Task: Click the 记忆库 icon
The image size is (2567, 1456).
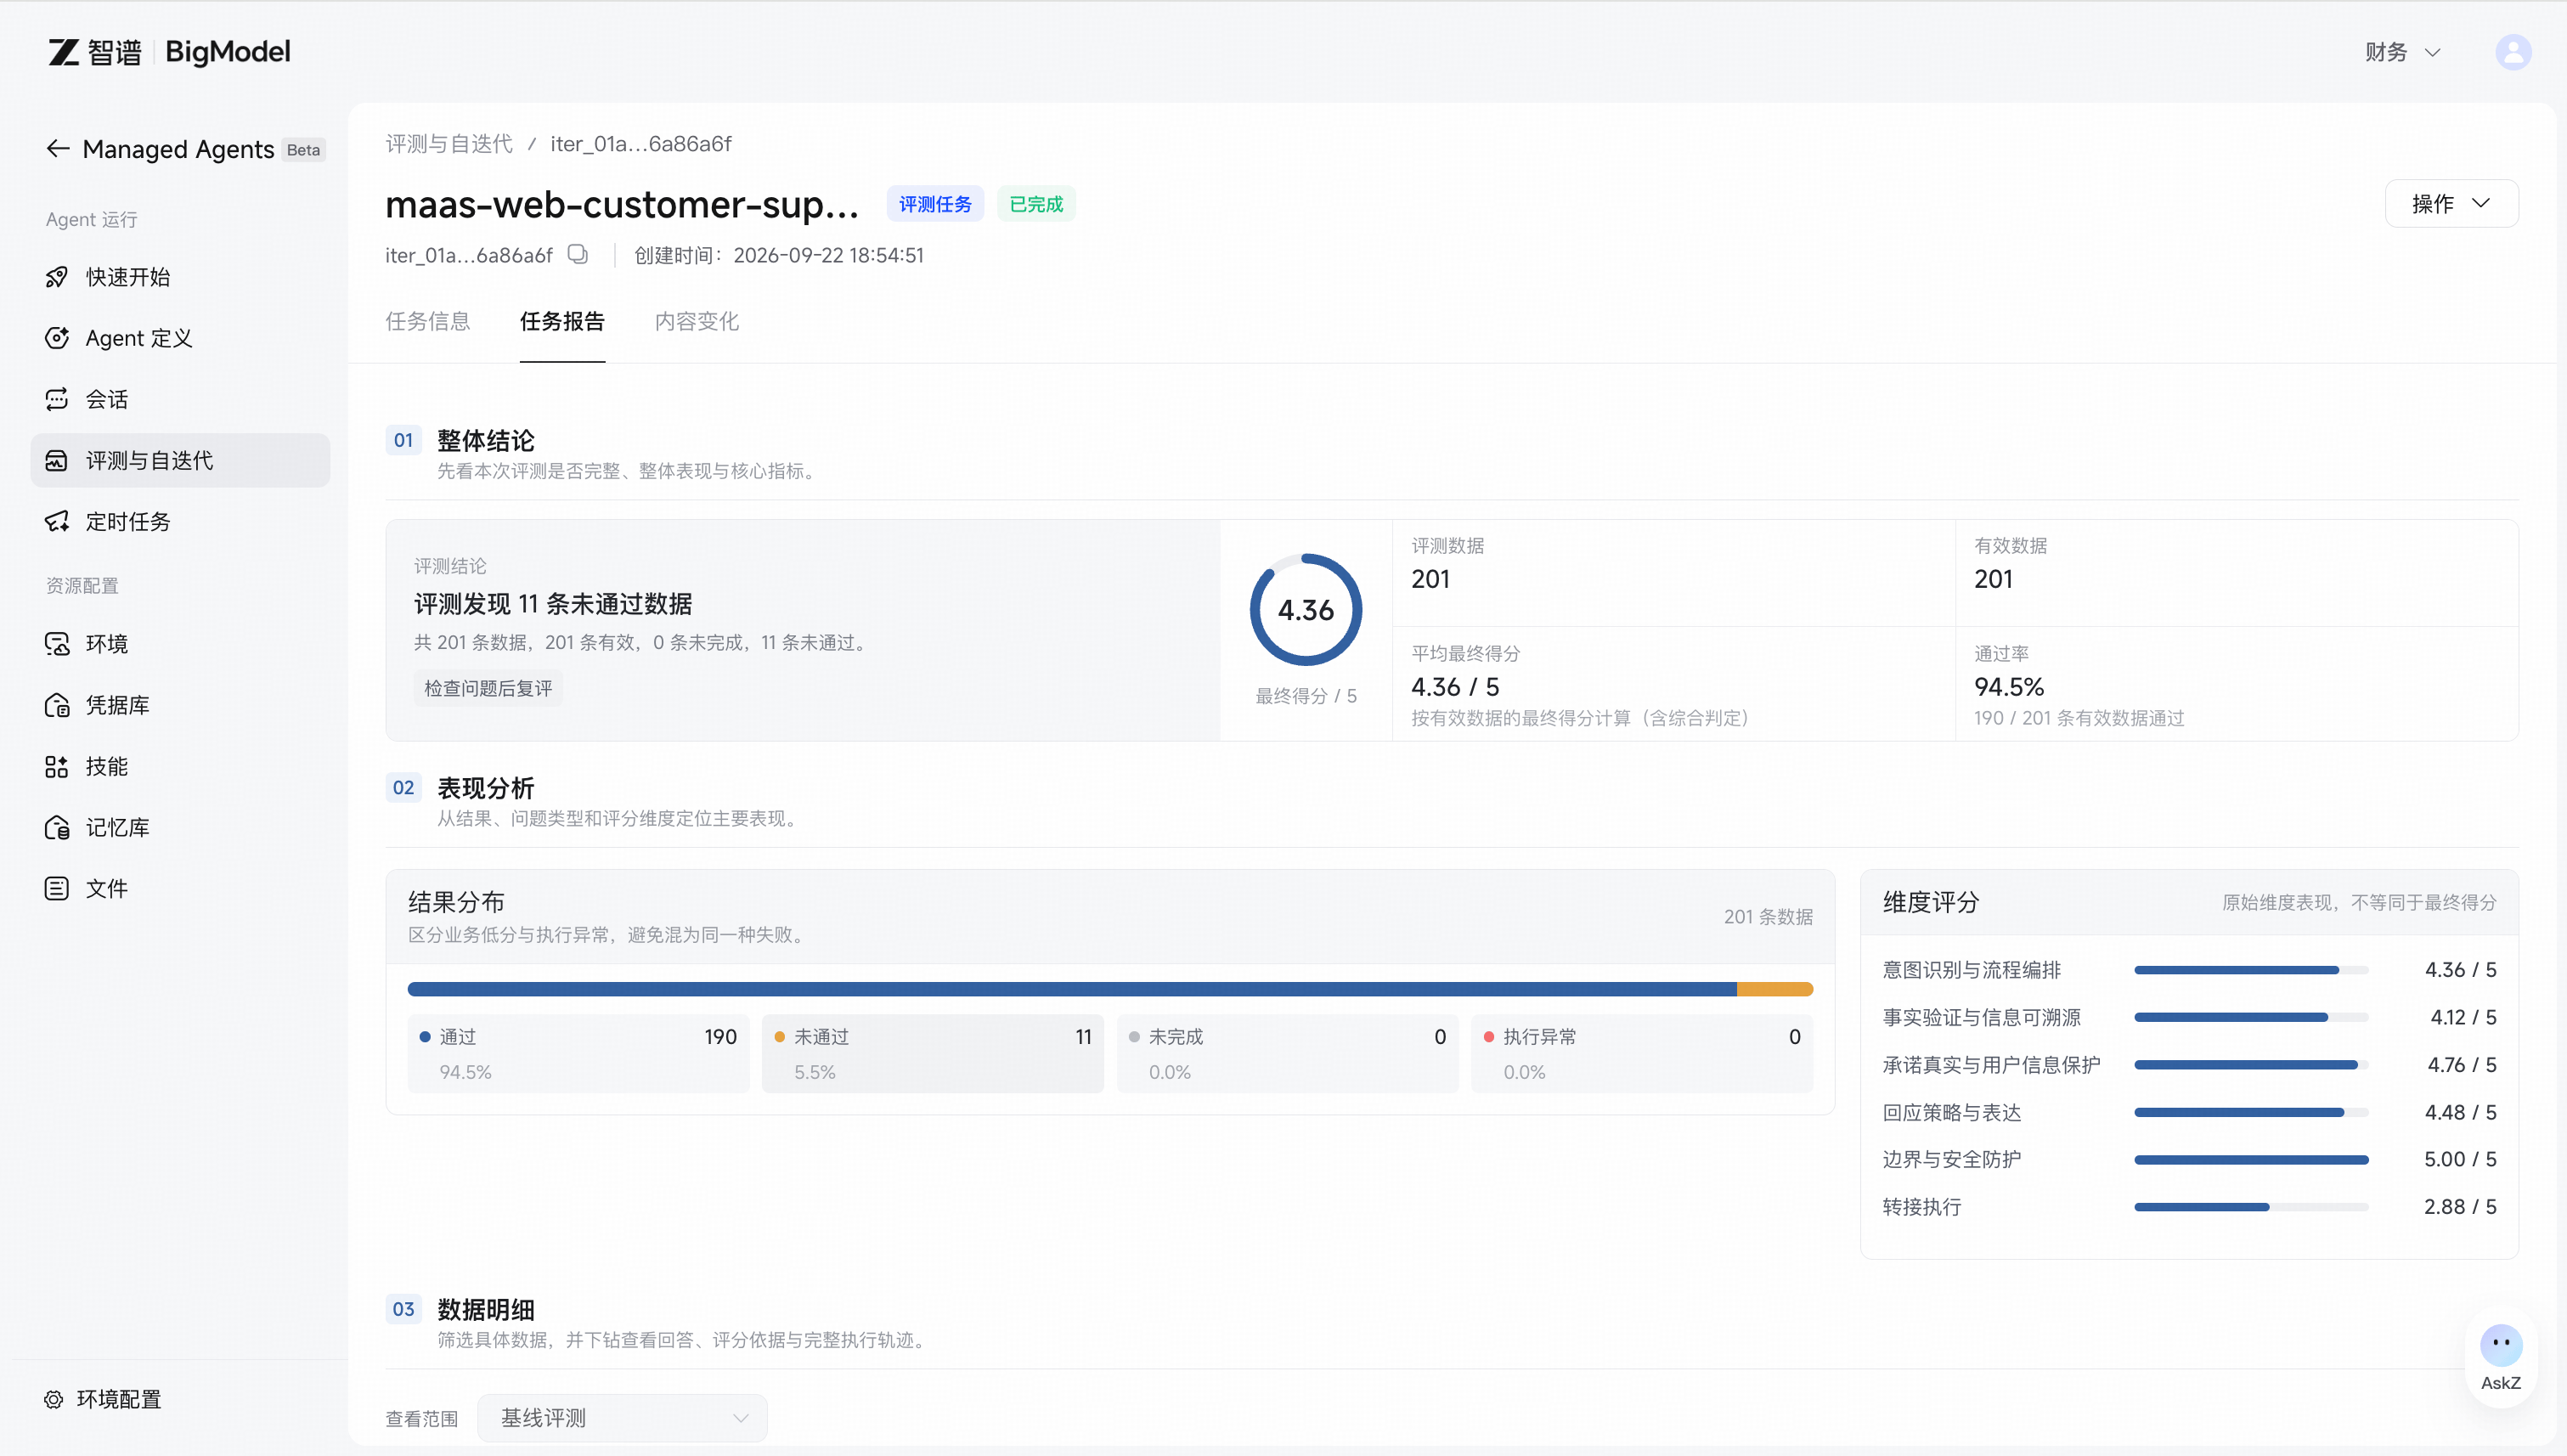Action: [57, 827]
